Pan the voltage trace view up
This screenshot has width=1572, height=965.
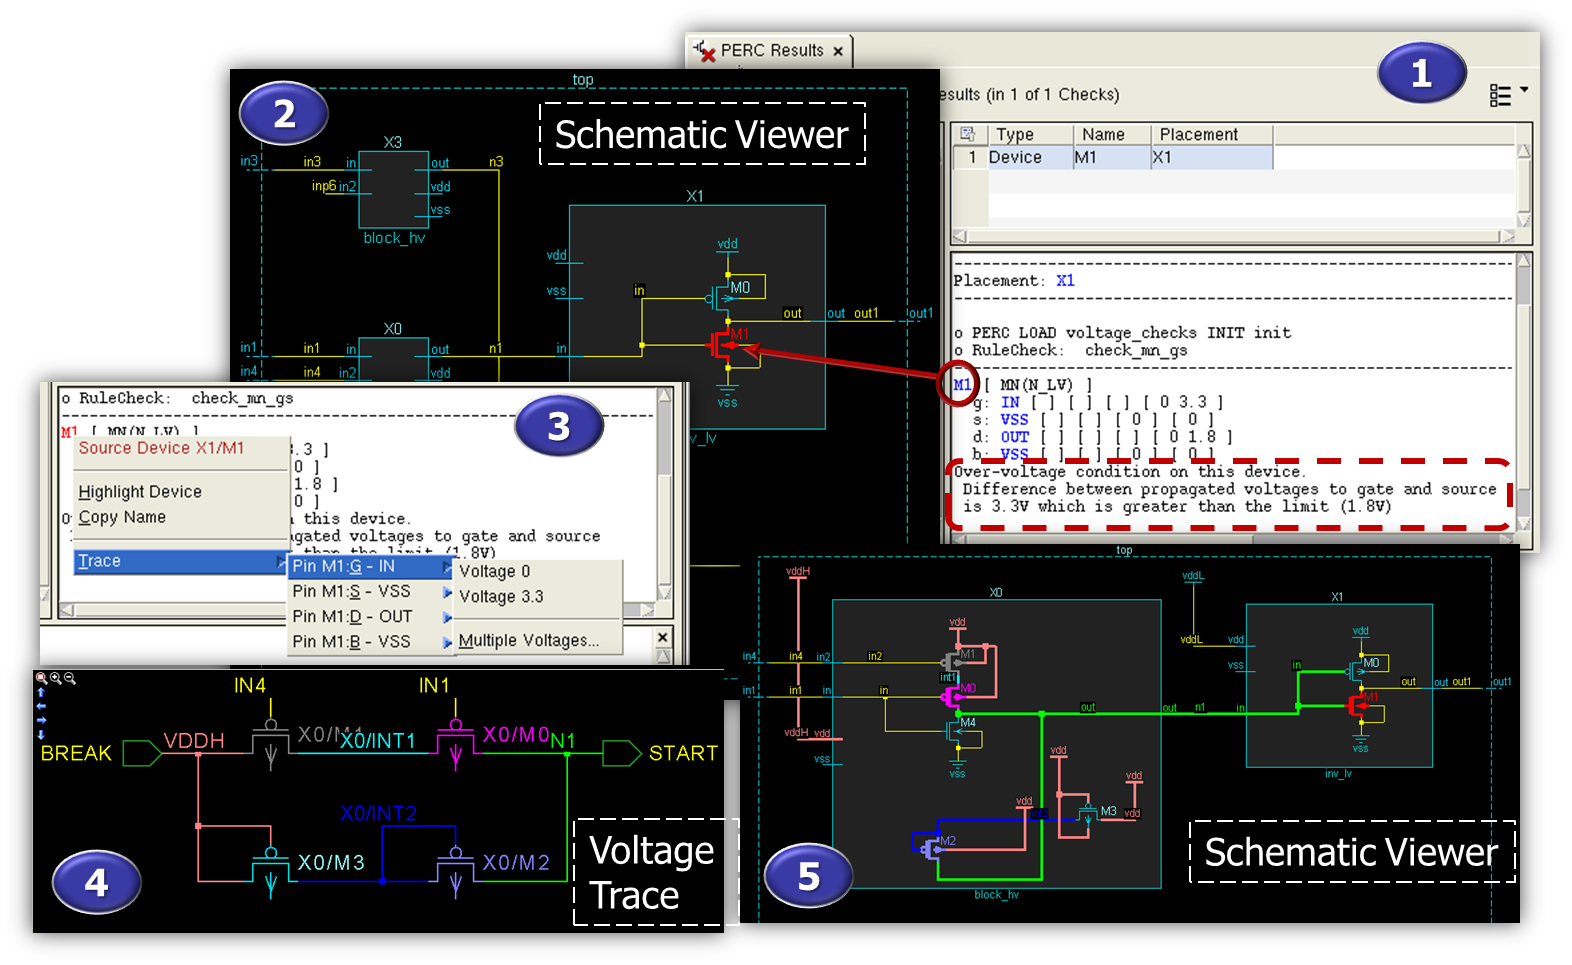coord(41,692)
